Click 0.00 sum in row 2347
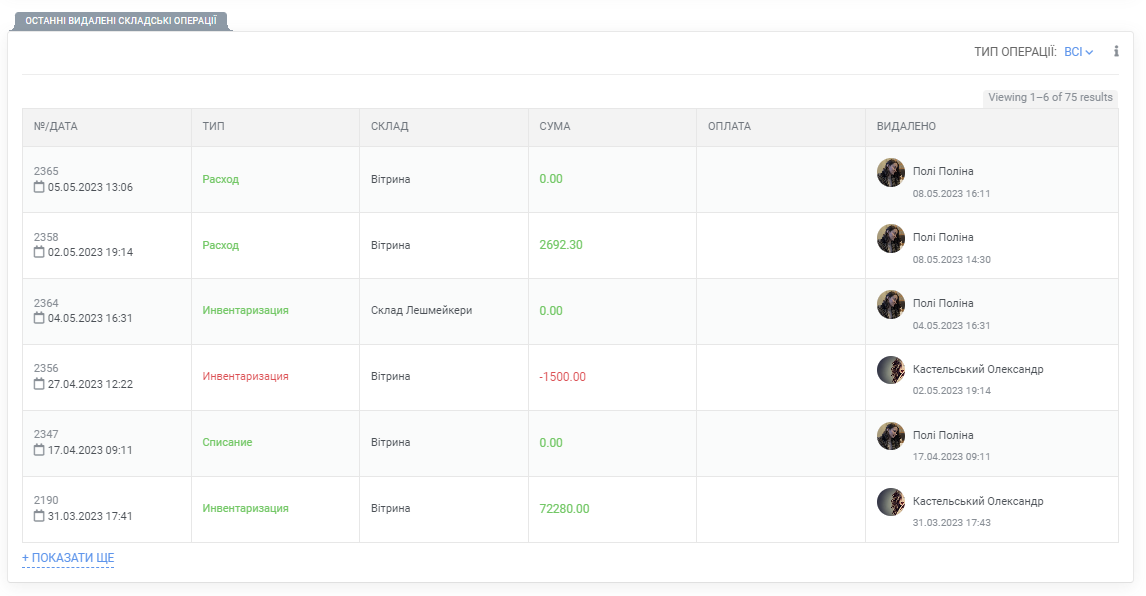Screen dimensions: 1146x596 (x=551, y=442)
